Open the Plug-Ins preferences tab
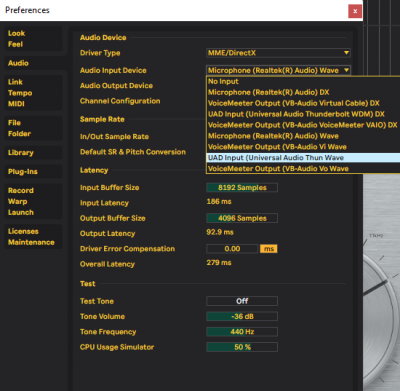The width and height of the screenshot is (400, 391). click(33, 172)
